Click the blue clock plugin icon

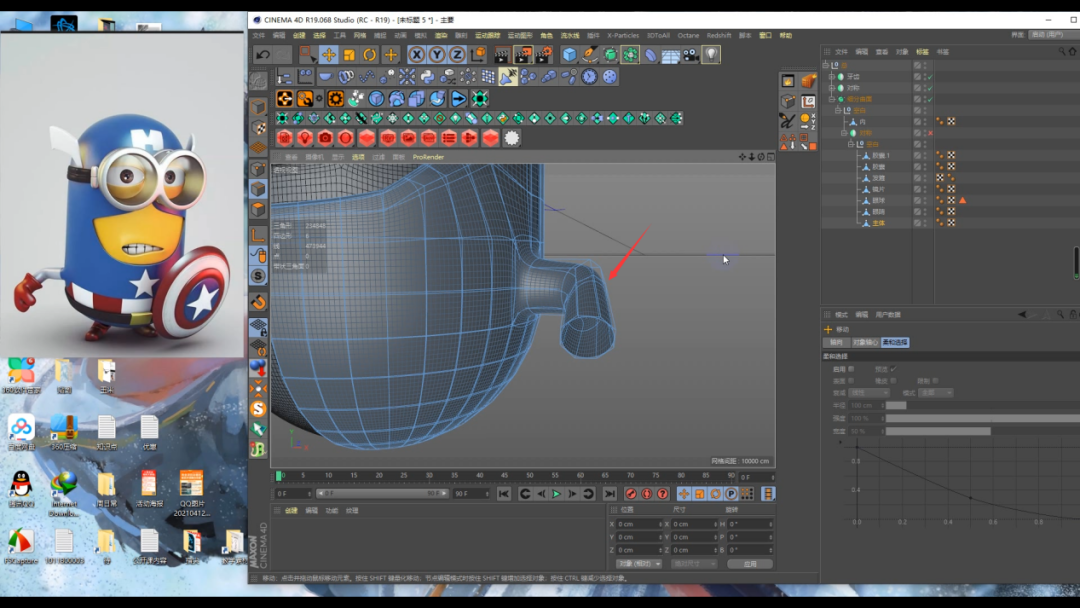(590, 76)
